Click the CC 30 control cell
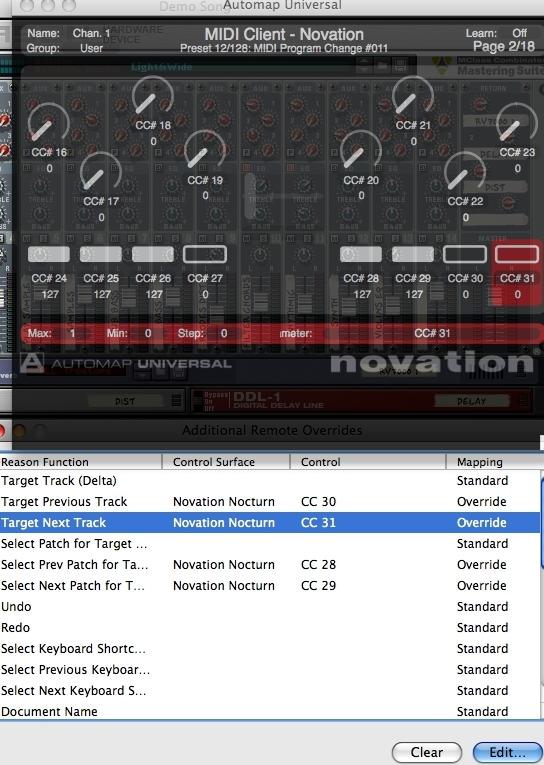 pos(319,502)
